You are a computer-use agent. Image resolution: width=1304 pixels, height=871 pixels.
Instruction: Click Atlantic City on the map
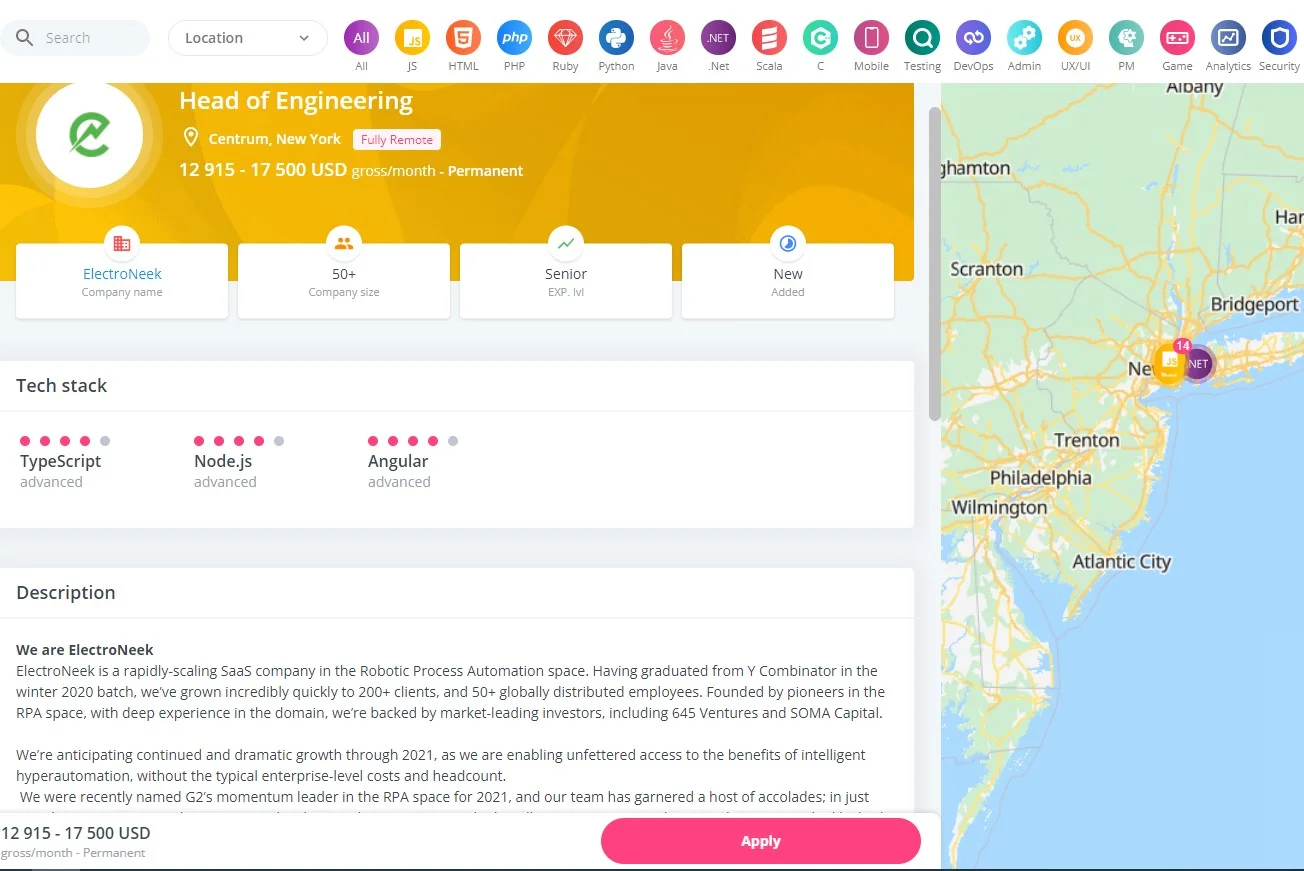(1122, 562)
